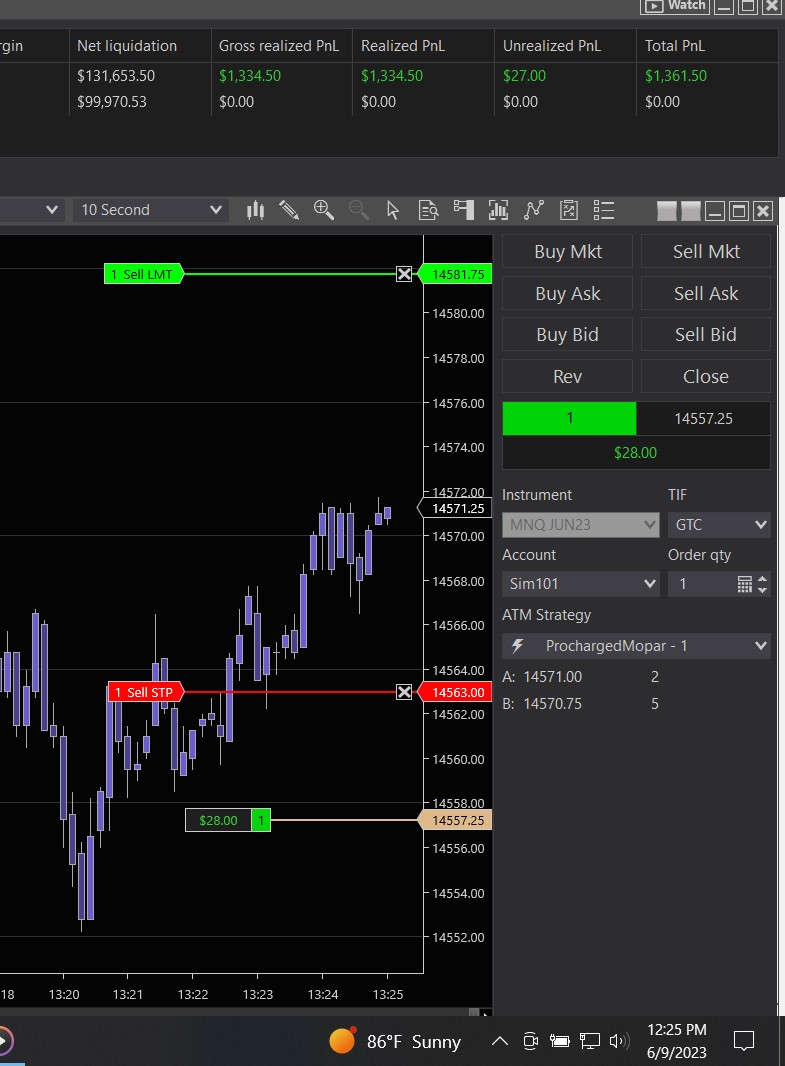Click the network tray icon
This screenshot has height=1066, width=785.
[589, 1041]
